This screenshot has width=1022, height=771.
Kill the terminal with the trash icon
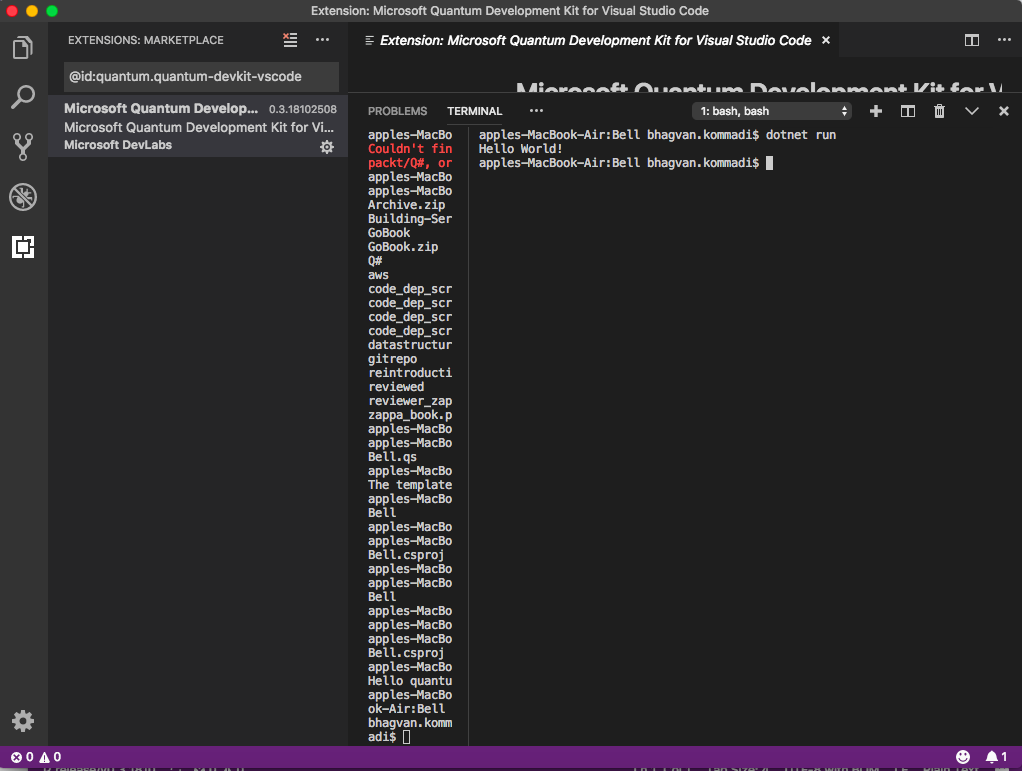(939, 111)
